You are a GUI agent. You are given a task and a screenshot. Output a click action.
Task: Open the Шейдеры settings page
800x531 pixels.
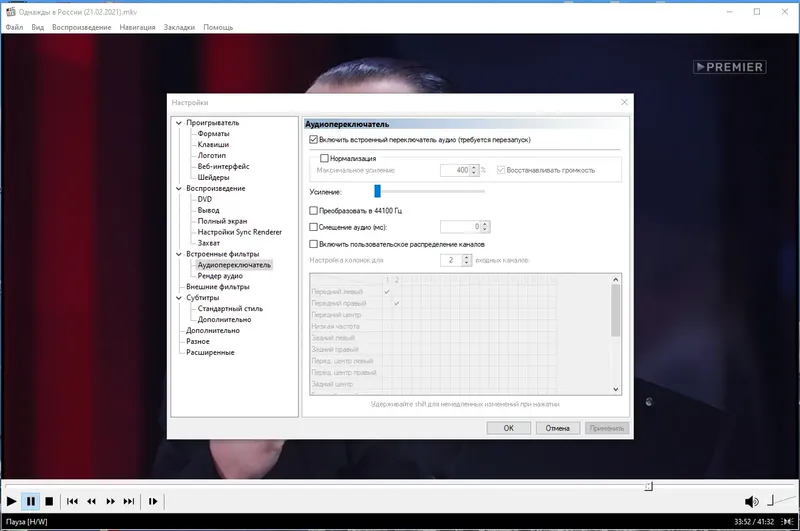click(x=213, y=177)
